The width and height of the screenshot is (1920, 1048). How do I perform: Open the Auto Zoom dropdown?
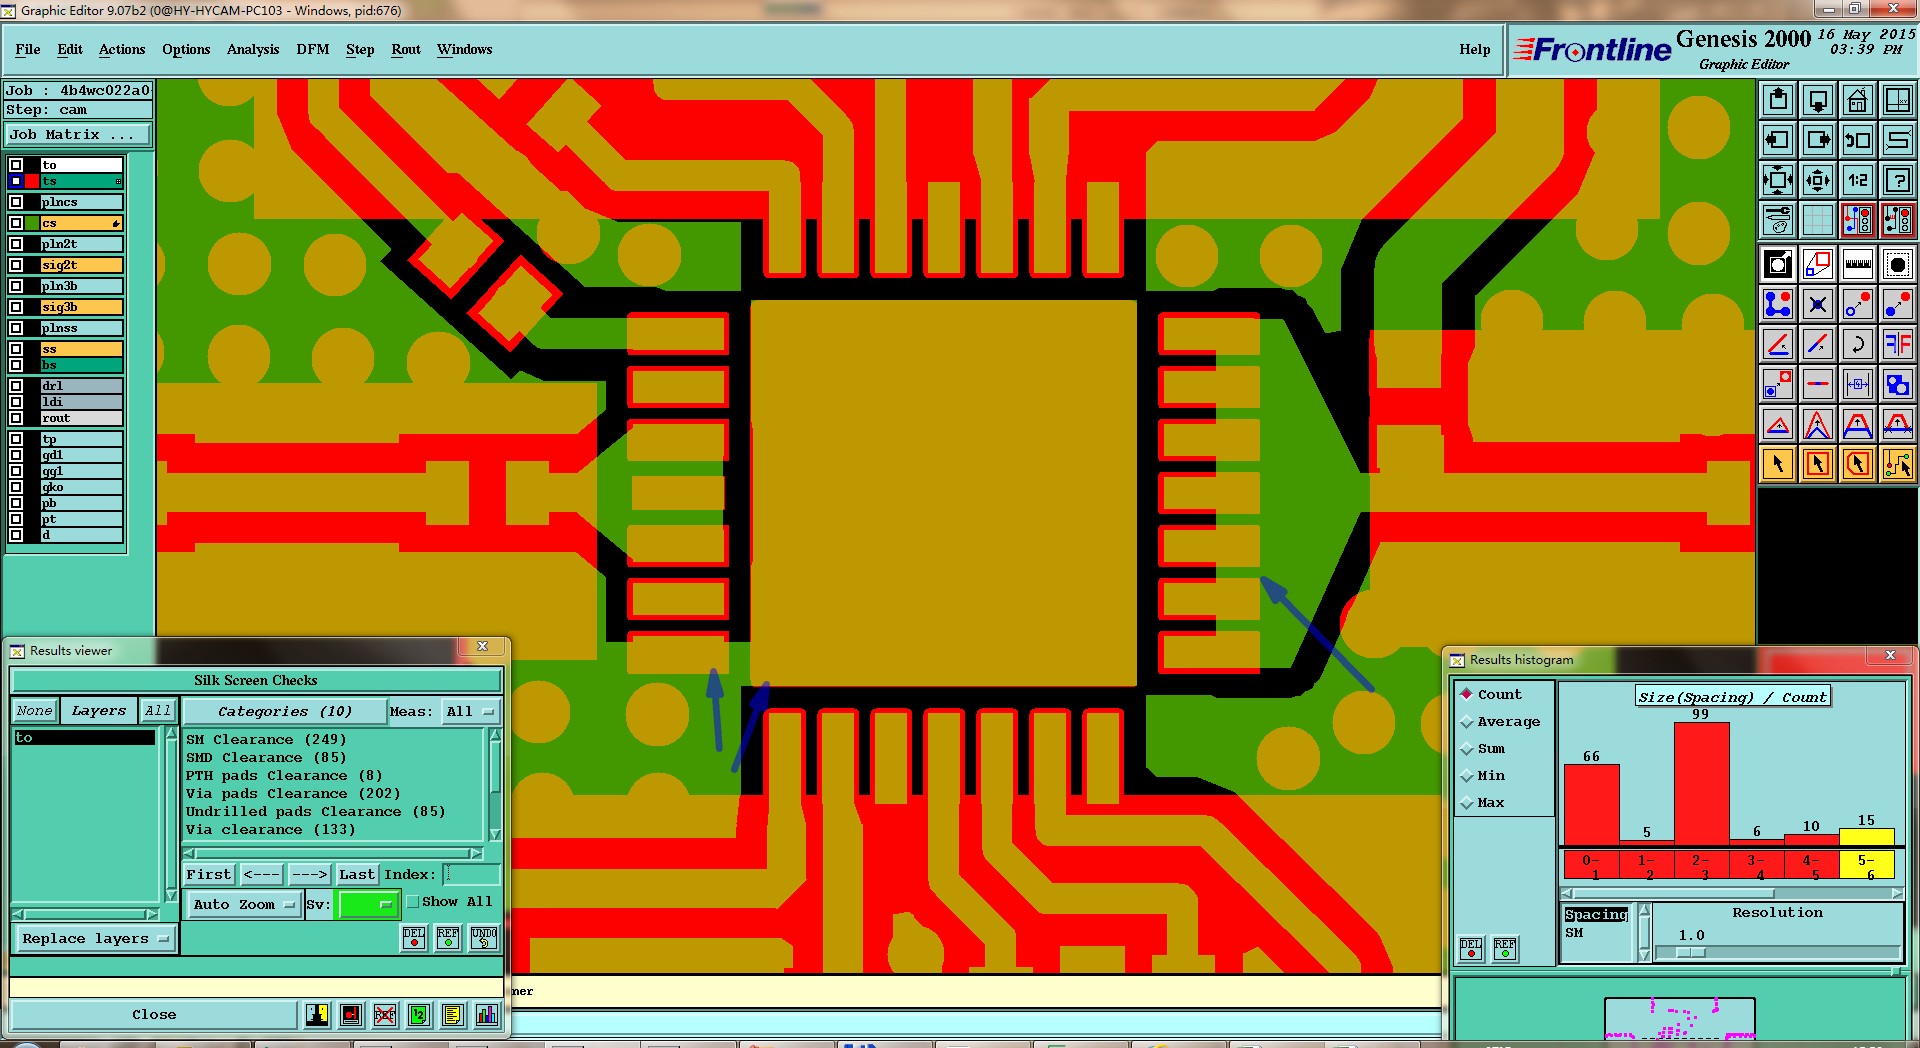point(243,904)
